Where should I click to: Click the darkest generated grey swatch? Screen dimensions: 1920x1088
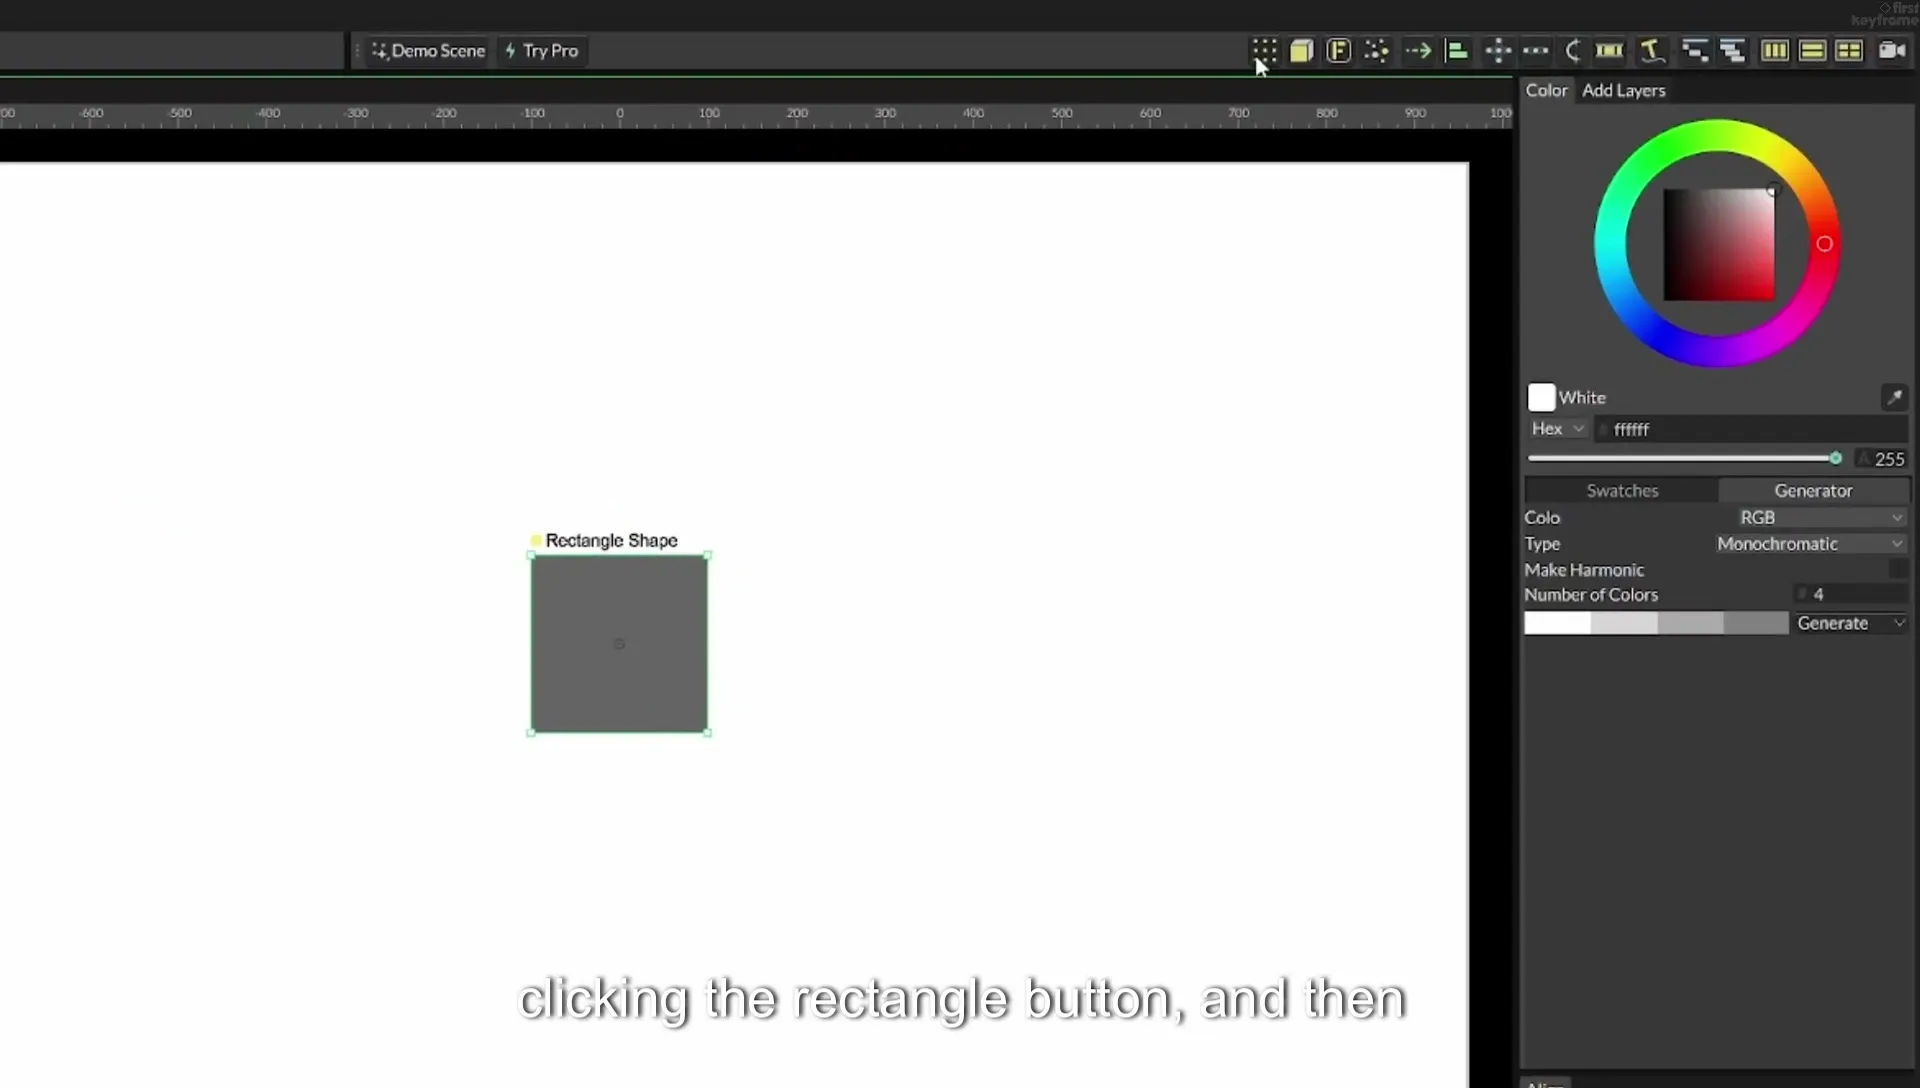(1756, 623)
